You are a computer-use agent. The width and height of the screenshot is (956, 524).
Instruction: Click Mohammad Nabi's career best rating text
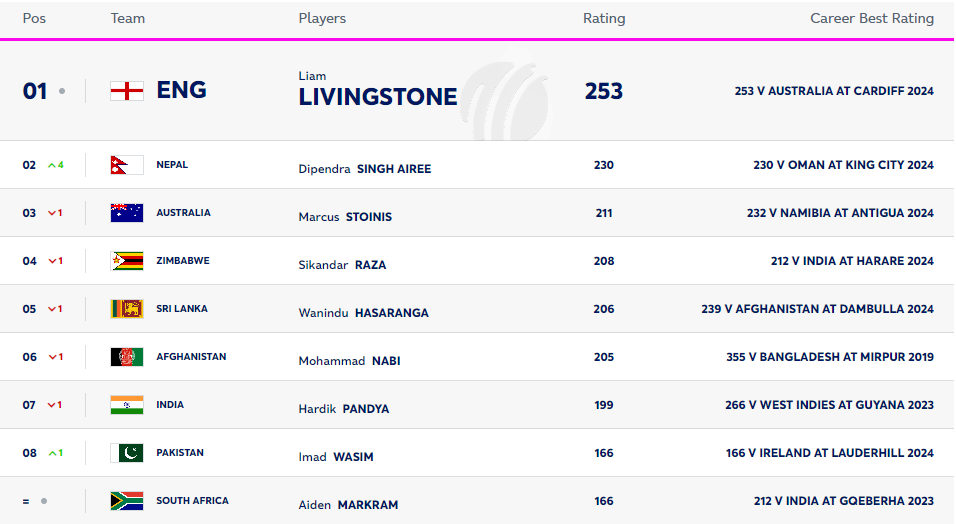point(829,357)
